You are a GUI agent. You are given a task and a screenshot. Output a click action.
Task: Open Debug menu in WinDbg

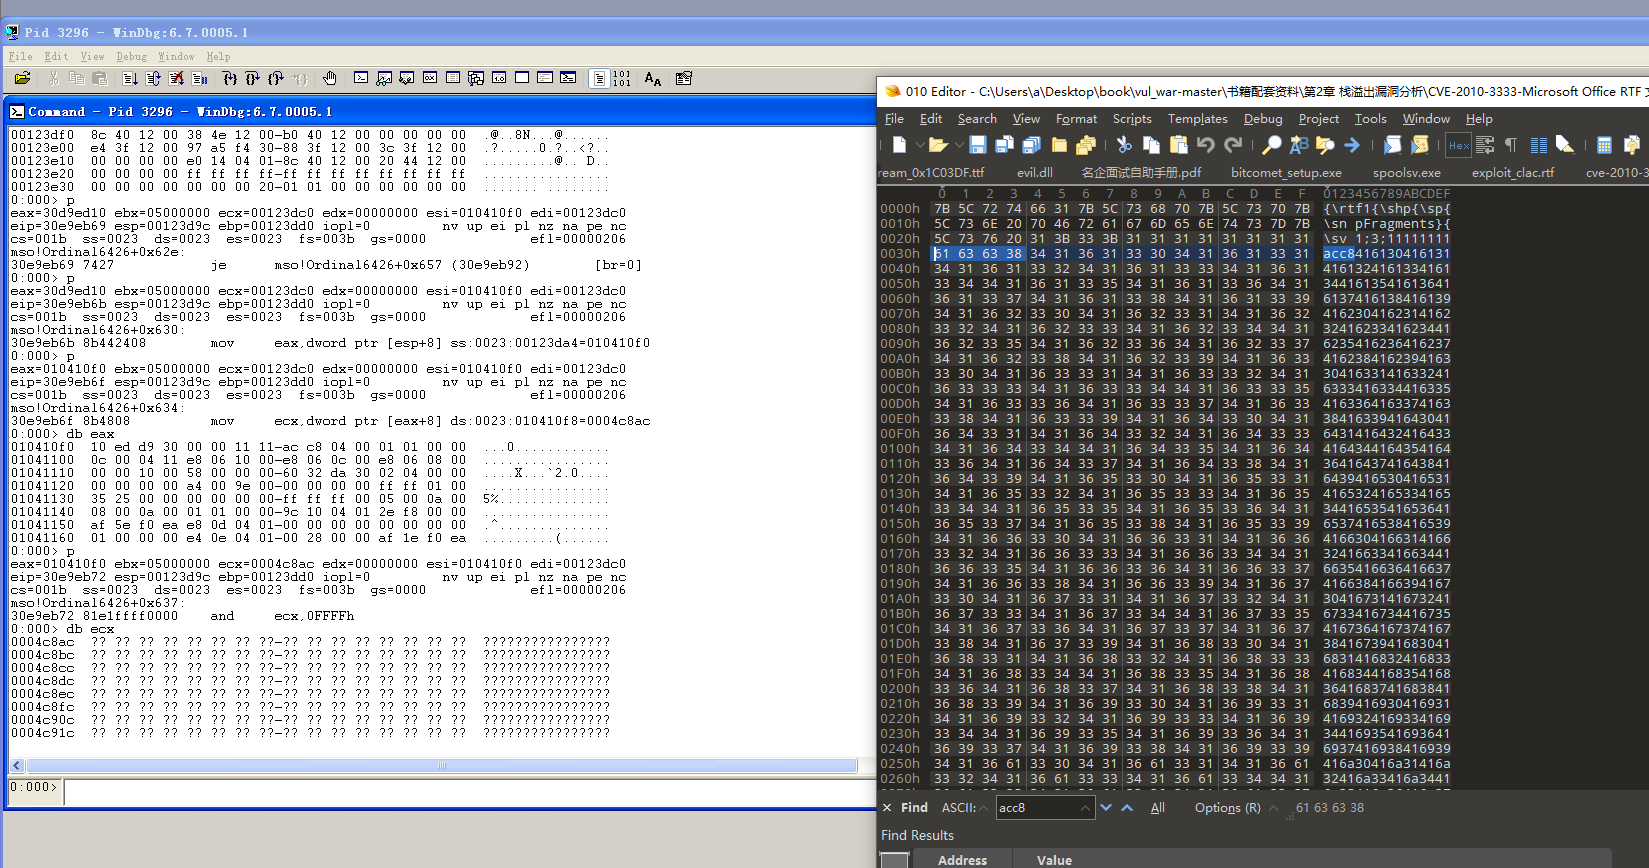tap(131, 57)
